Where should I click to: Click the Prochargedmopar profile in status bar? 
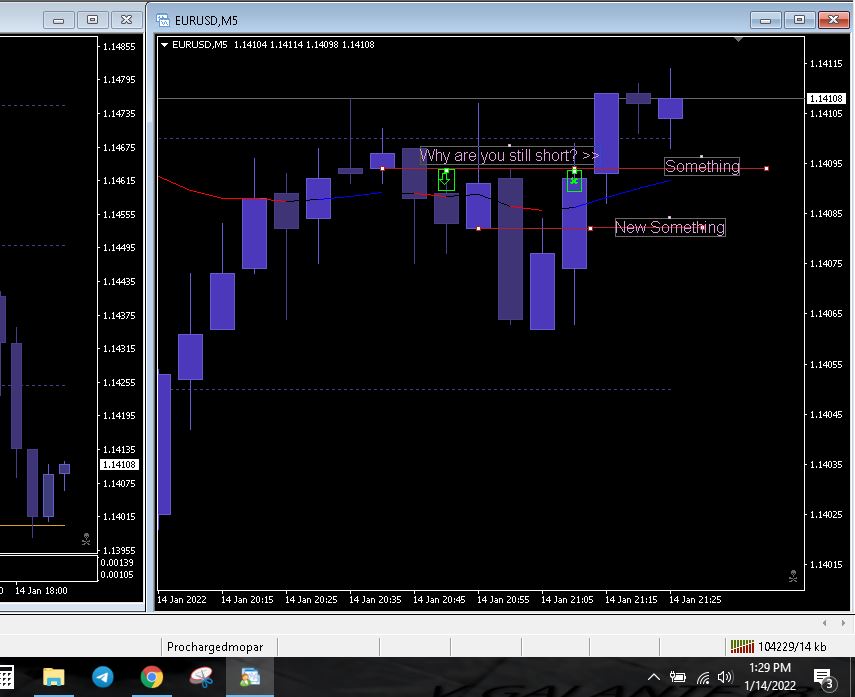(x=222, y=647)
